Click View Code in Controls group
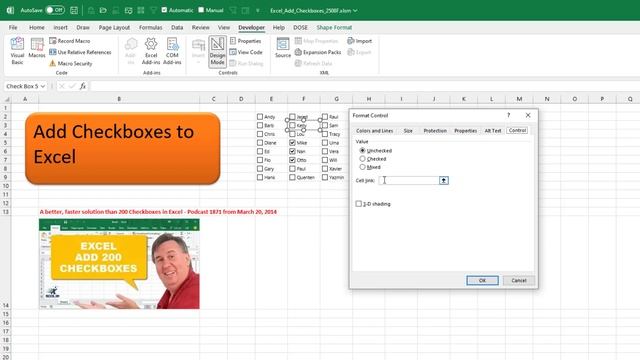The image size is (640, 360). (246, 52)
